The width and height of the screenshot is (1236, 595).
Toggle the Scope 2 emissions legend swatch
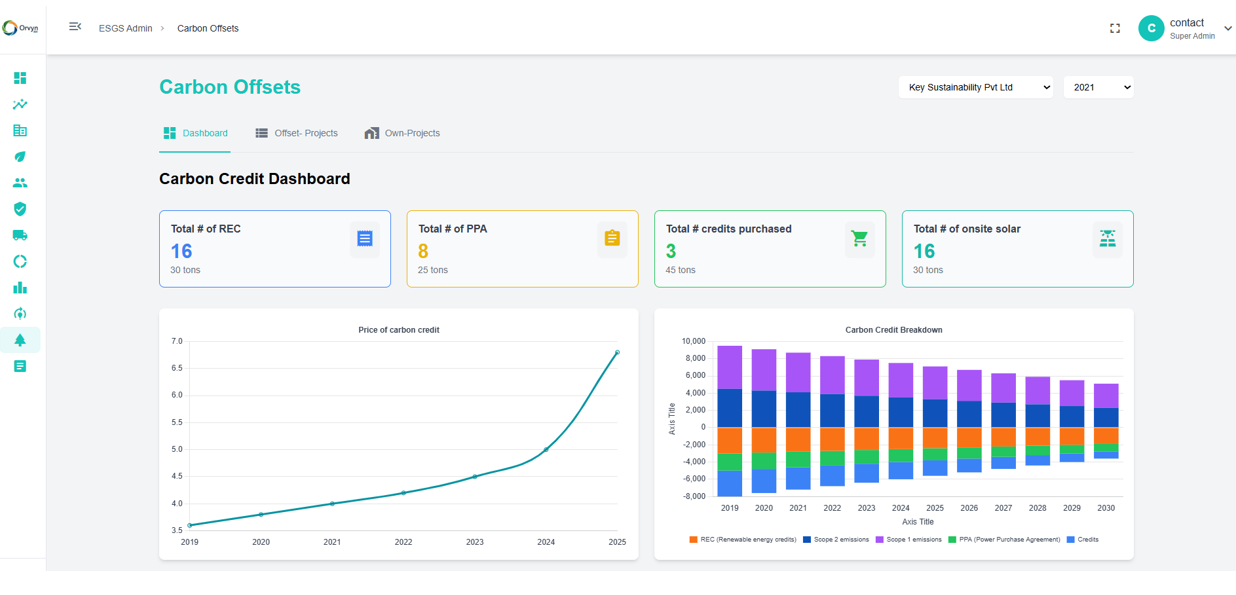pyautogui.click(x=806, y=540)
